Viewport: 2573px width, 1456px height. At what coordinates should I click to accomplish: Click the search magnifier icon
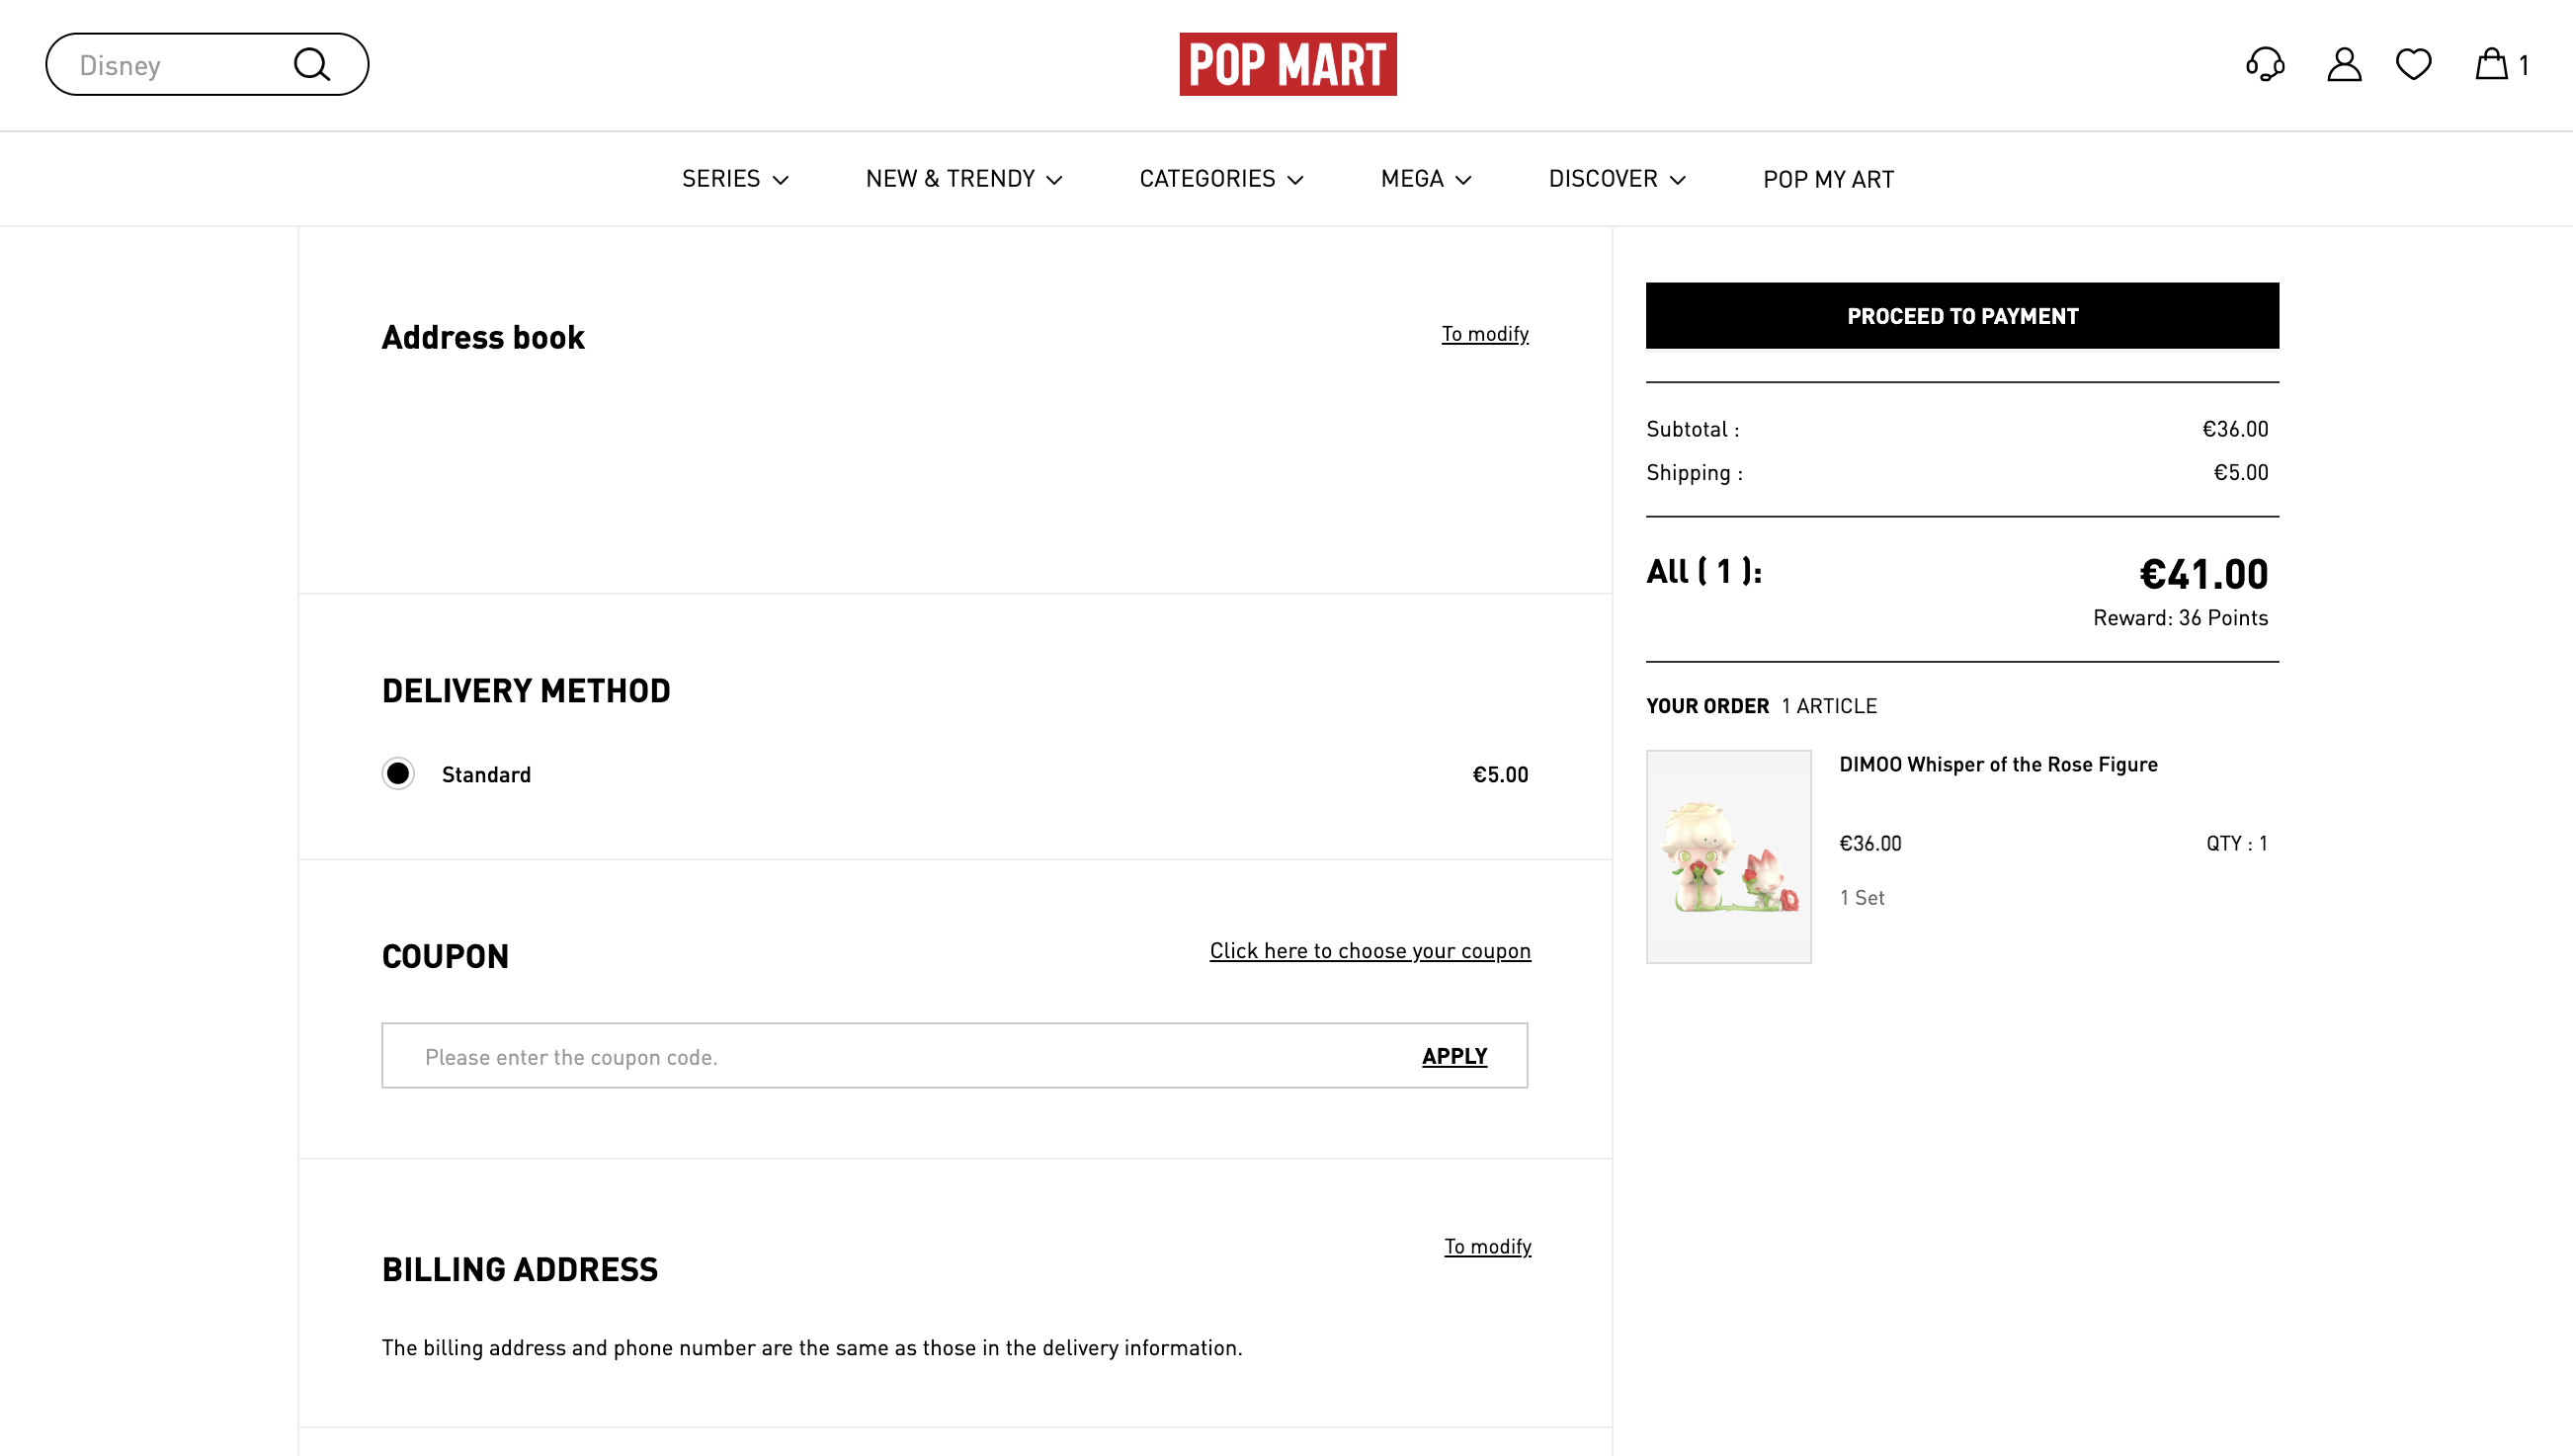pyautogui.click(x=311, y=65)
